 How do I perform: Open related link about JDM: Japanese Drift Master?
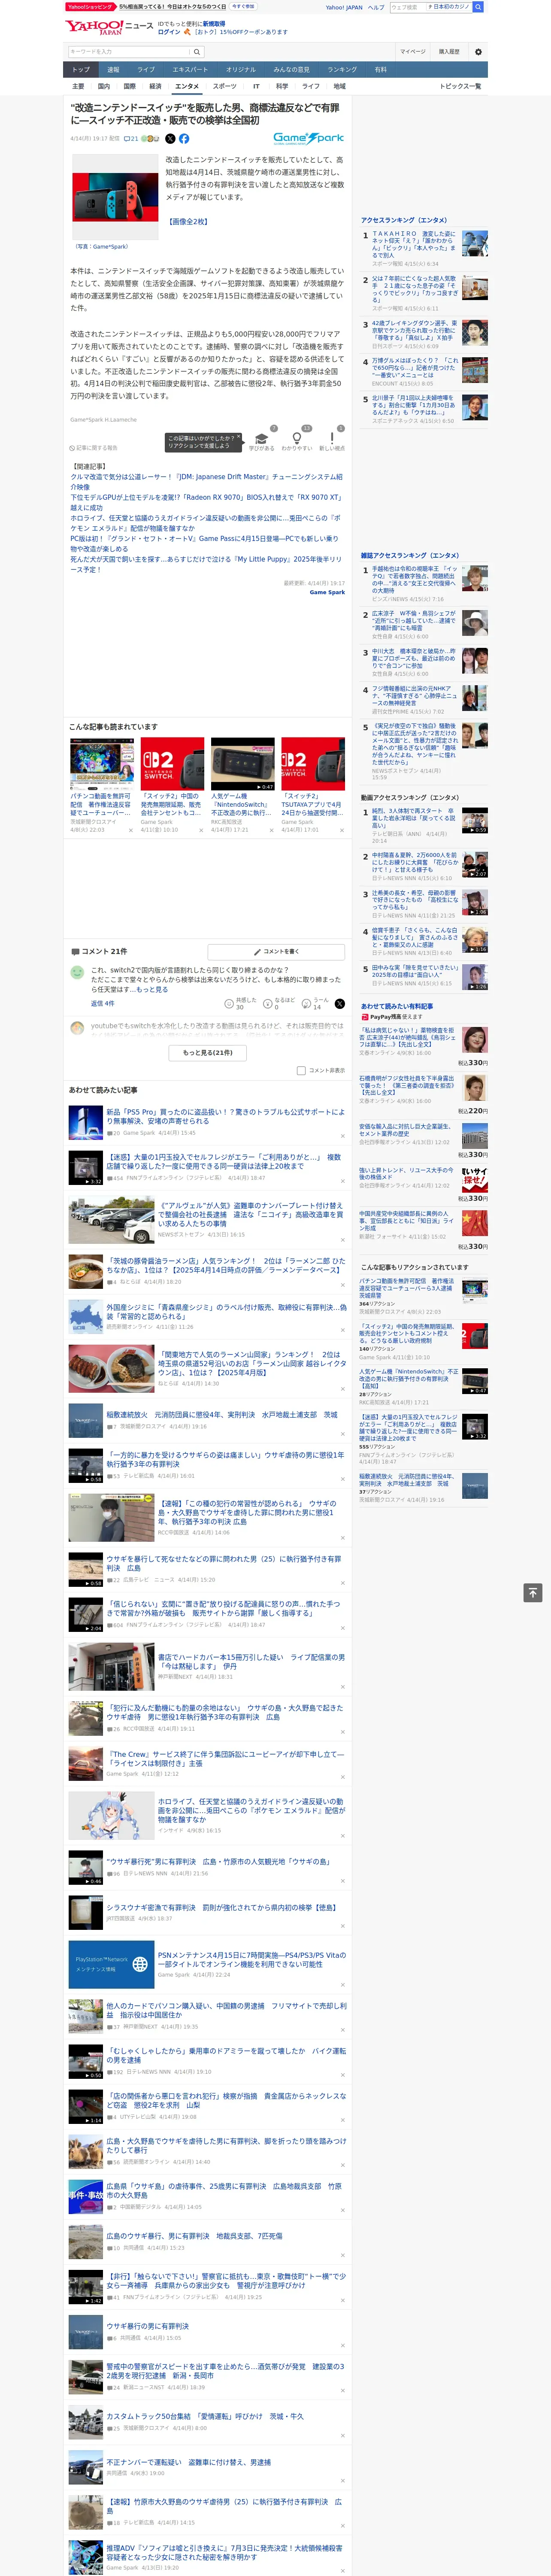click(206, 482)
